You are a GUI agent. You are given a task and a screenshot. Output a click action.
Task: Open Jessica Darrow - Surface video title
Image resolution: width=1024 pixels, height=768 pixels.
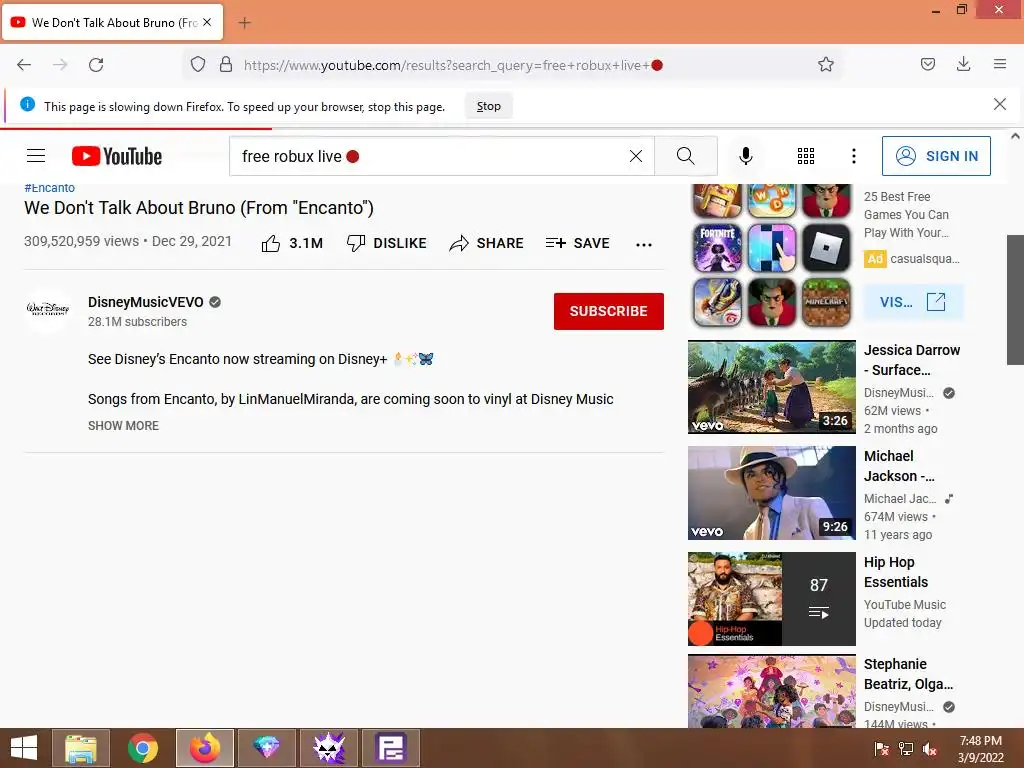[912, 360]
